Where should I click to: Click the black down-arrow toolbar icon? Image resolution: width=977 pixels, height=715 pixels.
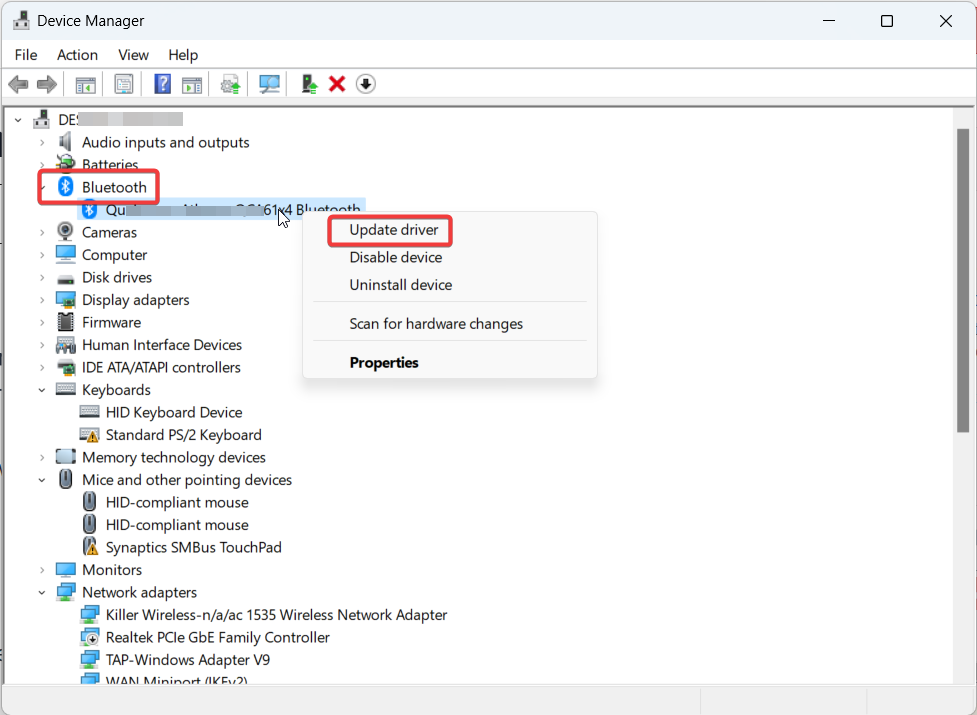pos(366,84)
